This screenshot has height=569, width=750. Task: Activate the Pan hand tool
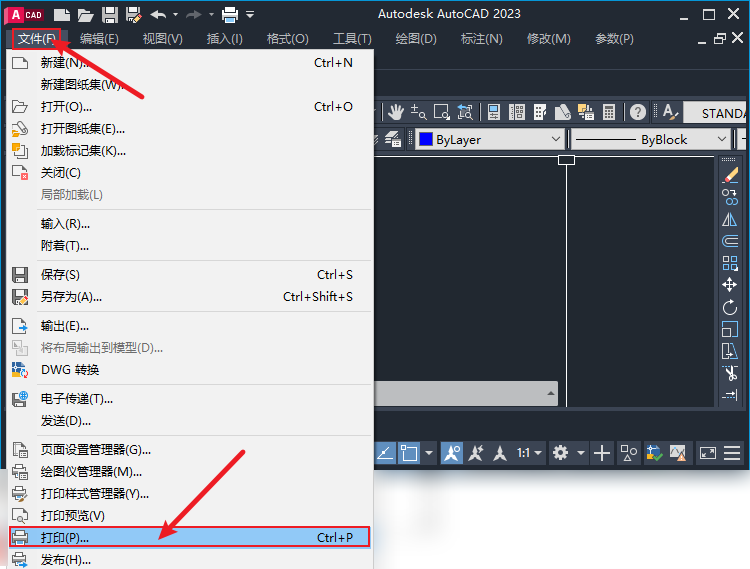click(396, 112)
